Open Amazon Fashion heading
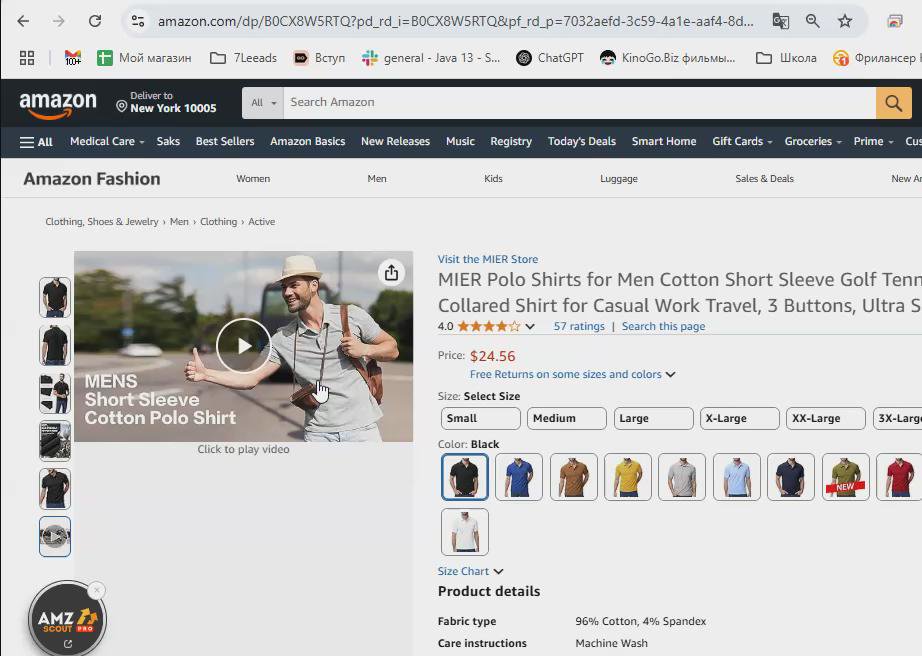The image size is (922, 656). click(92, 179)
